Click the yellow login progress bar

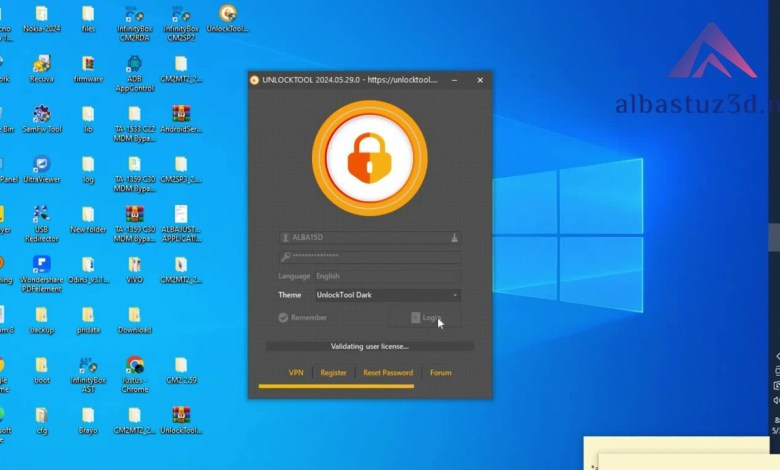(x=336, y=386)
